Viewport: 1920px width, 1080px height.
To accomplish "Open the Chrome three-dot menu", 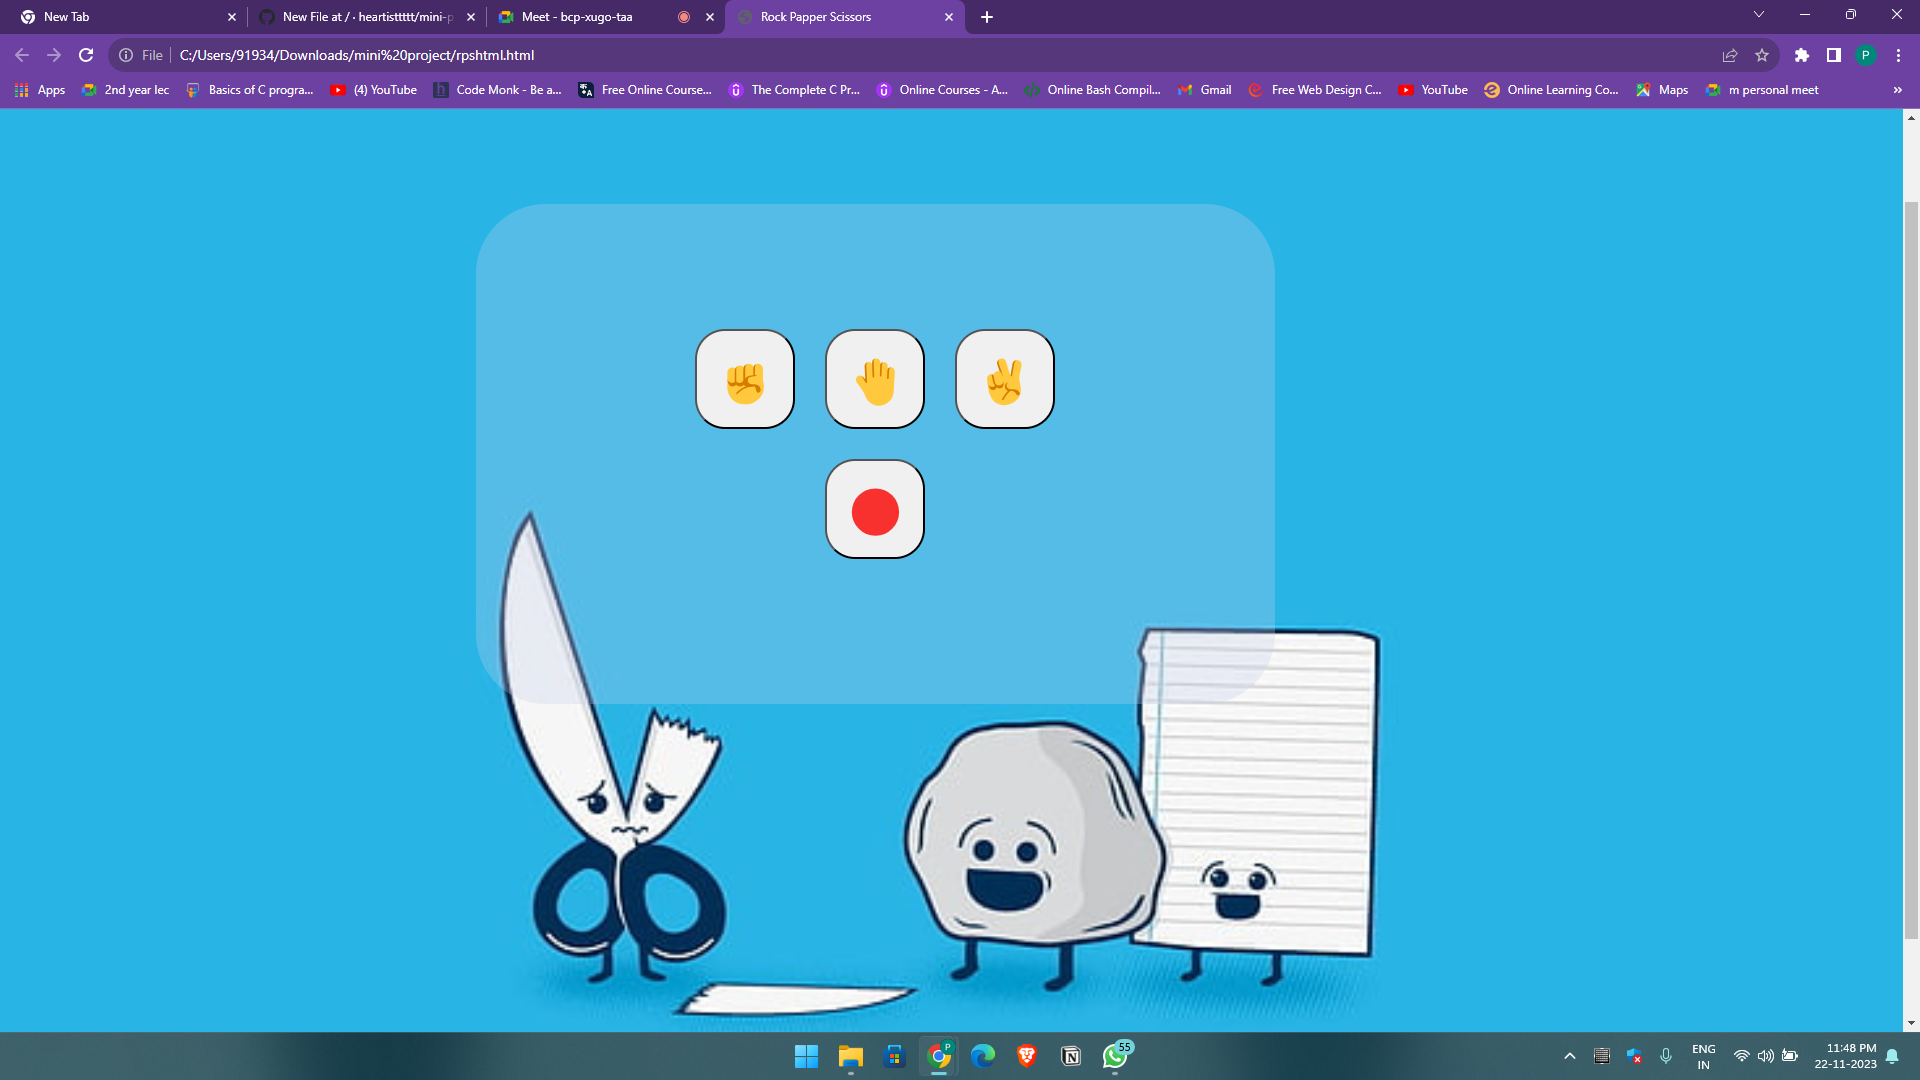I will [x=1898, y=55].
